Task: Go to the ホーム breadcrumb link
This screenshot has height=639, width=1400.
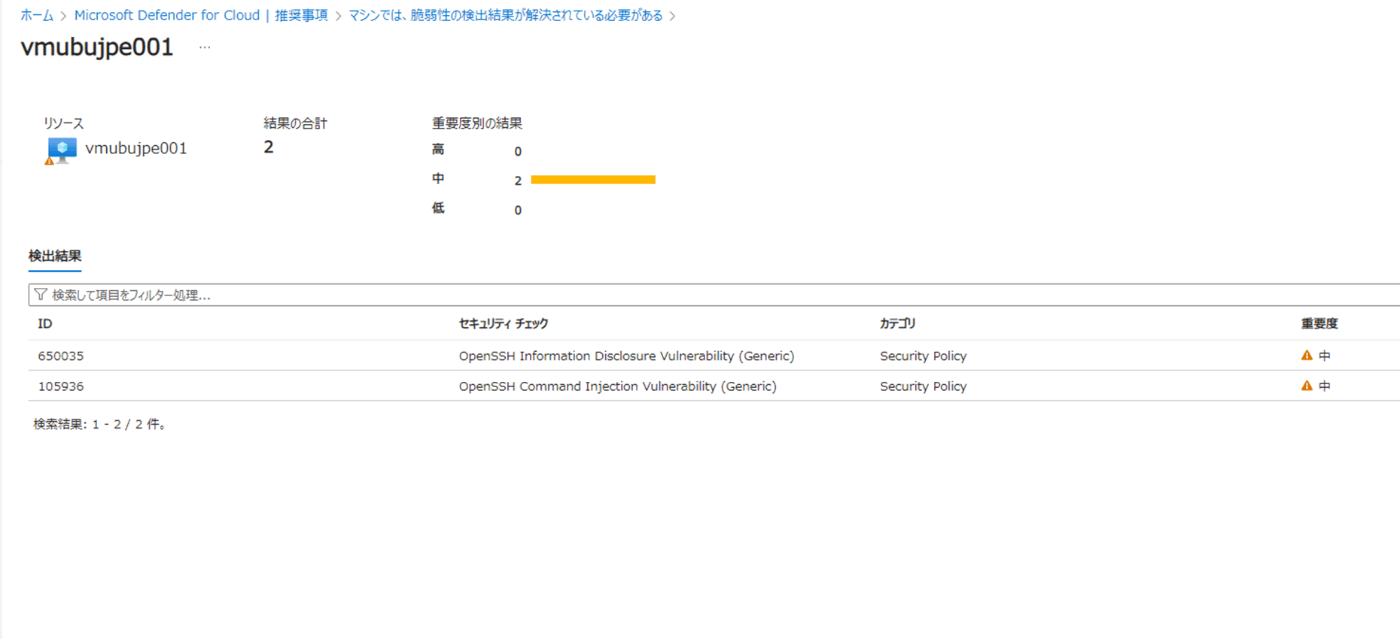Action: 37,16
